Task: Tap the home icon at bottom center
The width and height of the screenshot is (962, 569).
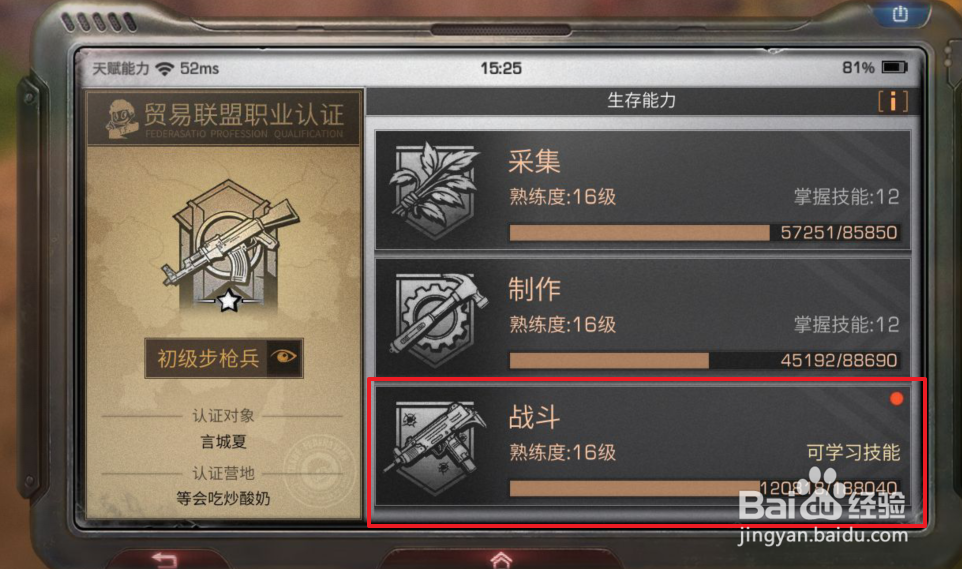Action: (x=501, y=560)
